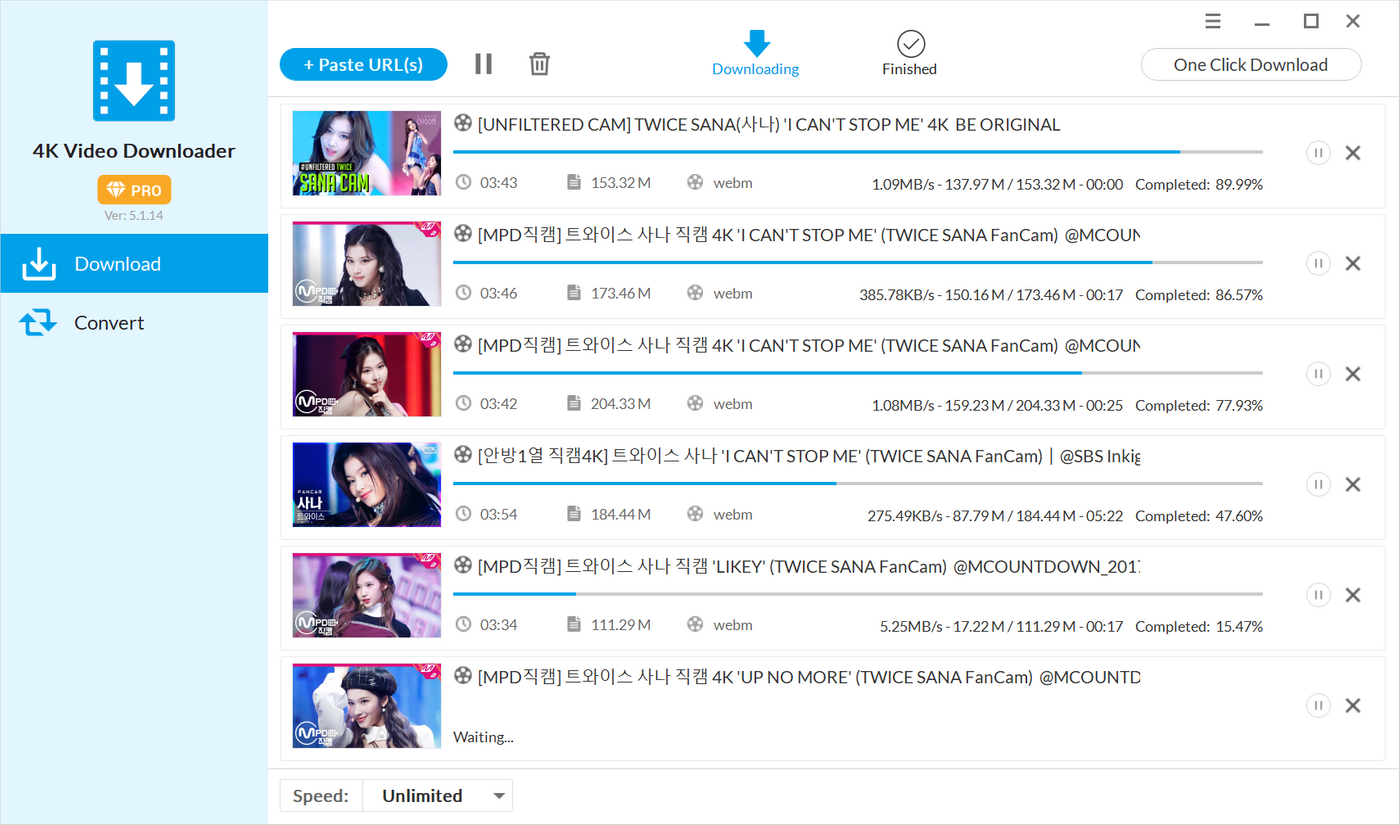
Task: Click the clock icon next to 03:43
Action: coord(463,183)
